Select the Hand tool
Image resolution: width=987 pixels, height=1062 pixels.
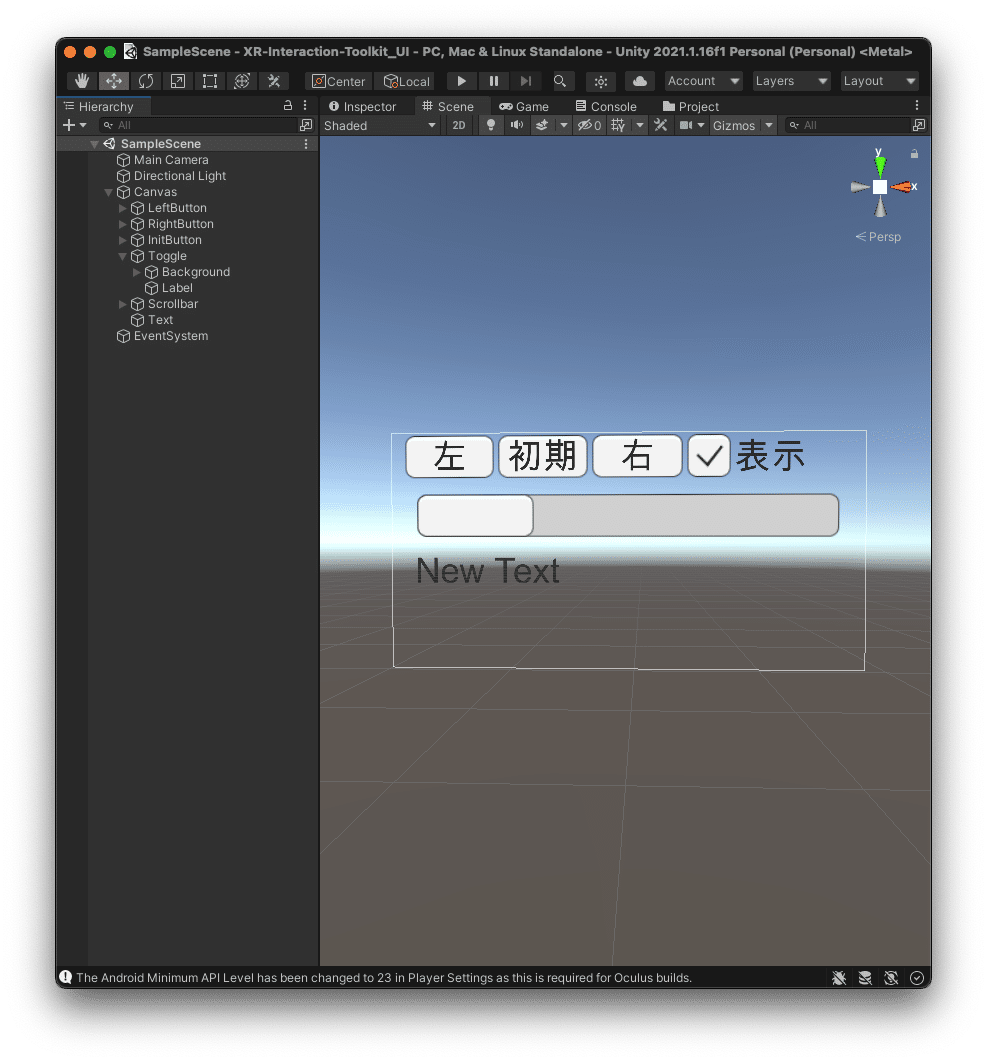pyautogui.click(x=81, y=81)
